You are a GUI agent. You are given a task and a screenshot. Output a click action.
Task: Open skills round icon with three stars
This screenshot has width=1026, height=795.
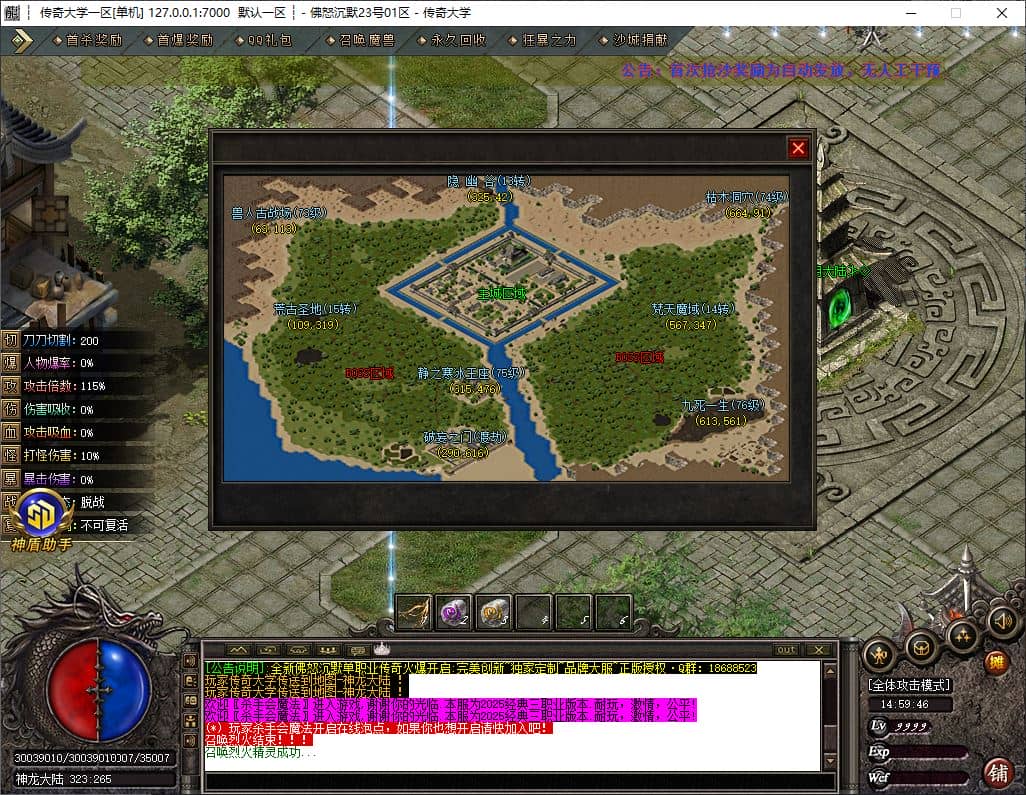(x=963, y=635)
